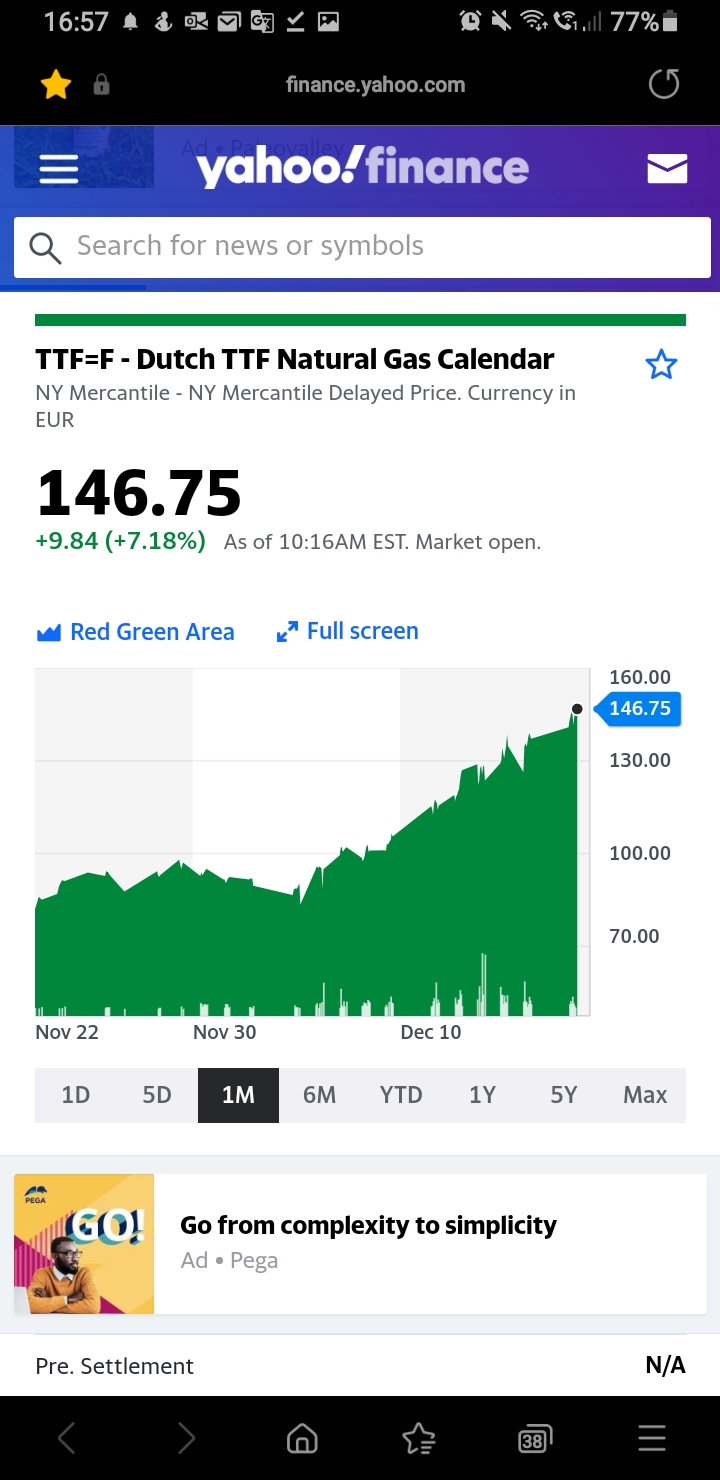
Task: Go back with browser back arrow
Action: (67, 1439)
